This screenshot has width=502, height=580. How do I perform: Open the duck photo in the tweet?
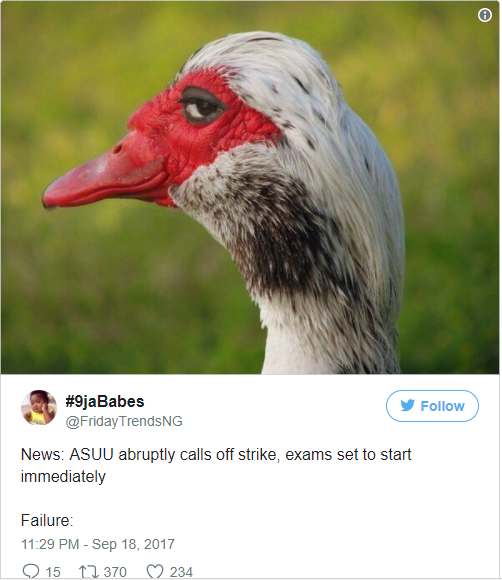[x=250, y=187]
